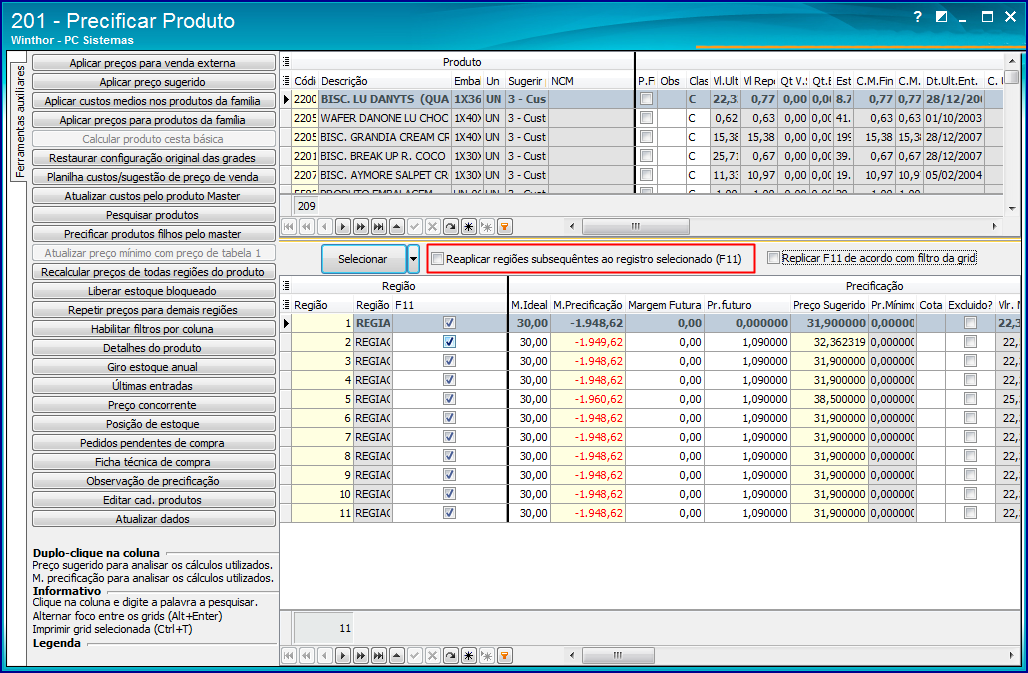This screenshot has height=673, width=1028.
Task: Go to first record in Produto grid navigator
Action: click(x=288, y=227)
